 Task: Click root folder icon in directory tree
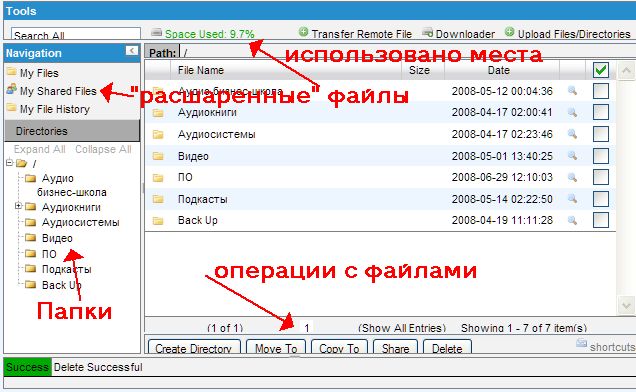[21, 163]
